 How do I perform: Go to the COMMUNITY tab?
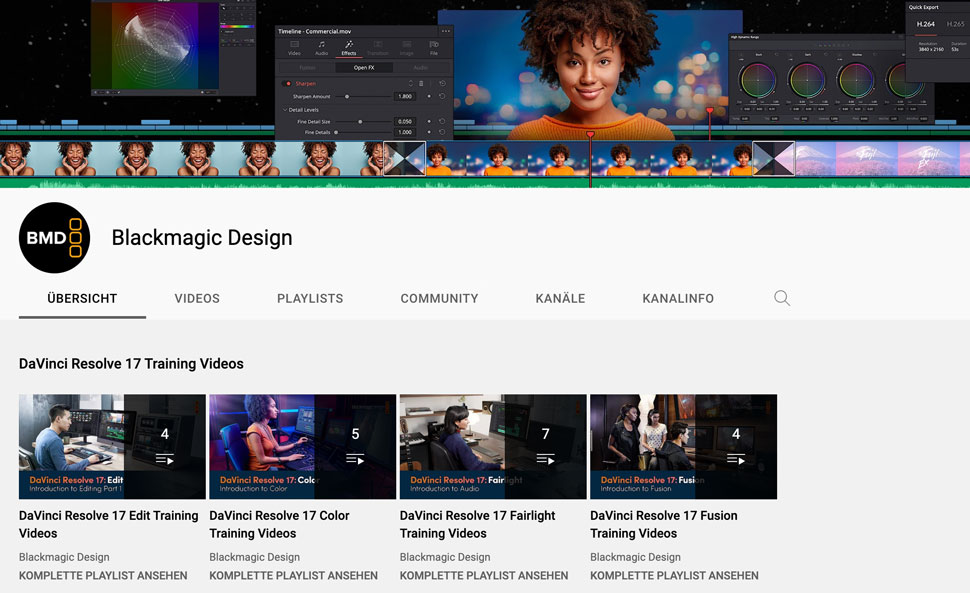tap(439, 298)
